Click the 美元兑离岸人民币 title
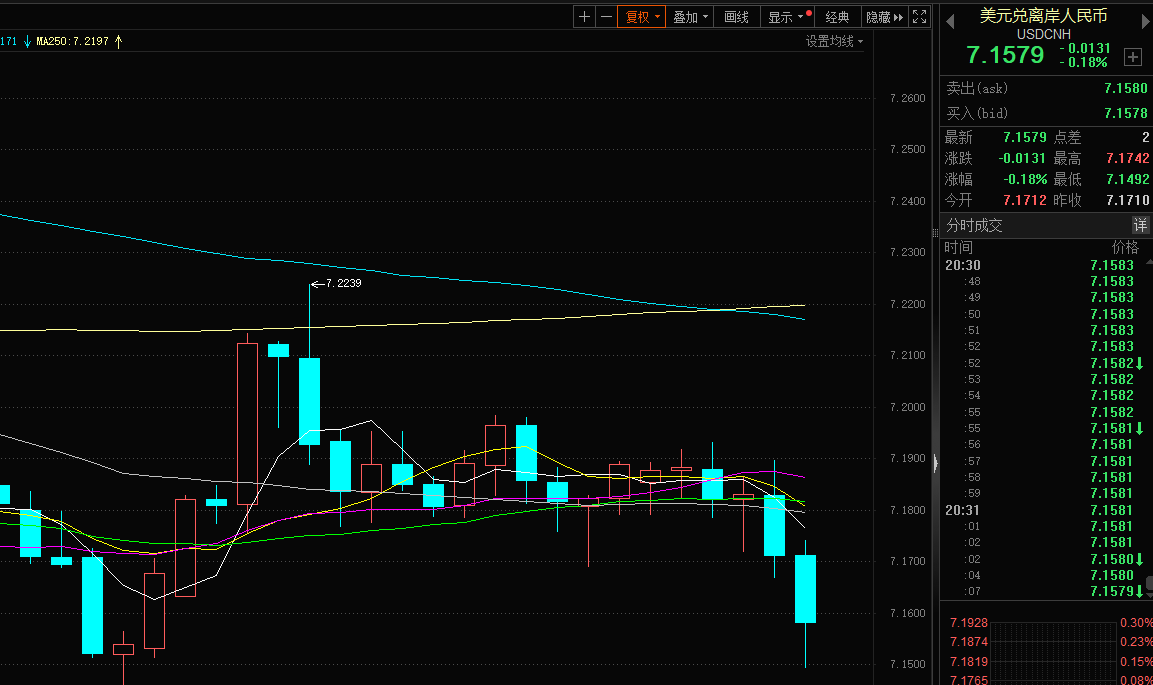The height and width of the screenshot is (685, 1153). click(1042, 16)
